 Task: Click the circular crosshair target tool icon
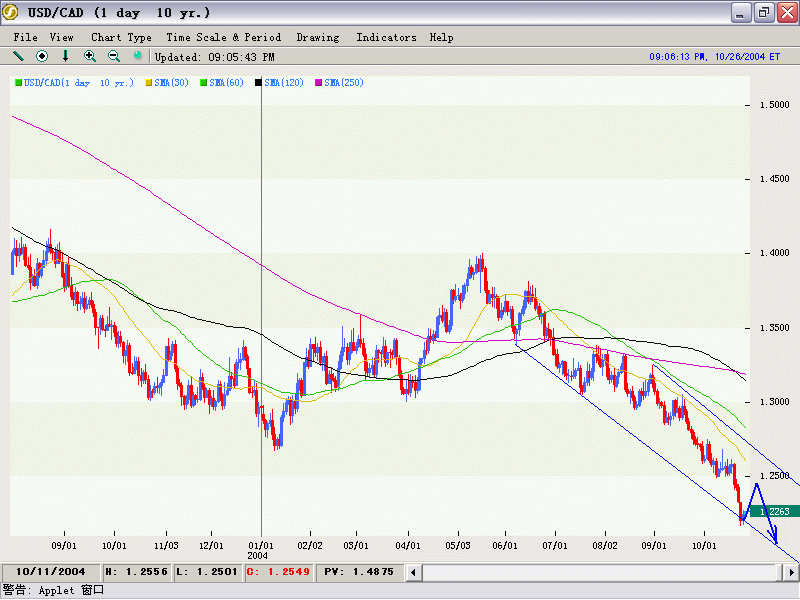(x=42, y=56)
